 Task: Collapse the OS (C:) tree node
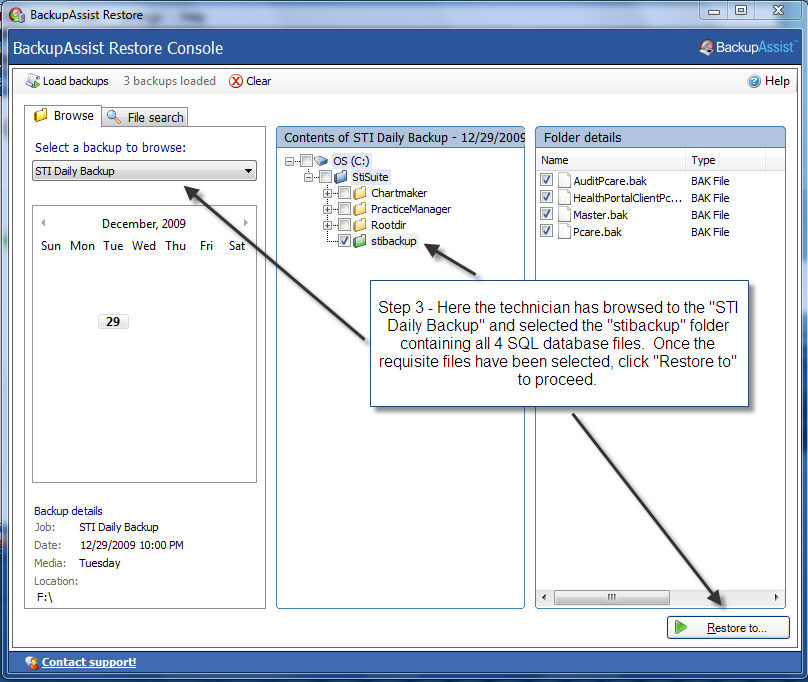(290, 161)
